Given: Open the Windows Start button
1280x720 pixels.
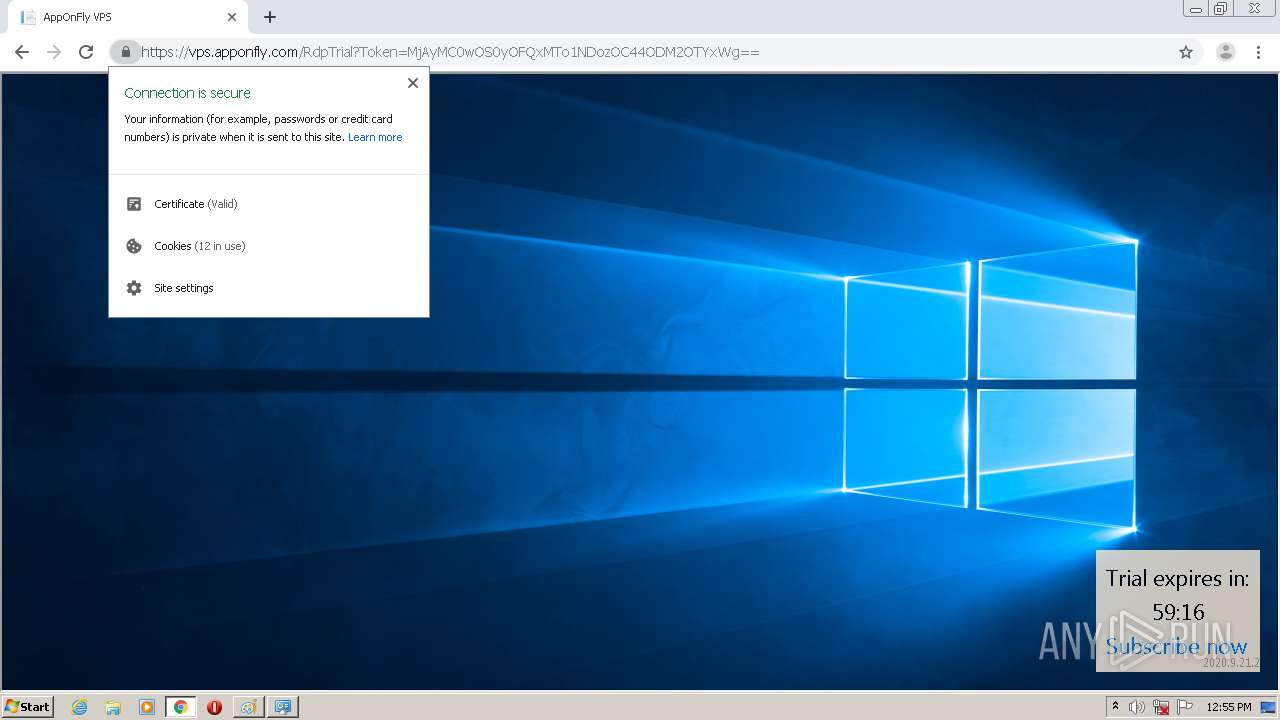Looking at the screenshot, I should click(x=28, y=706).
